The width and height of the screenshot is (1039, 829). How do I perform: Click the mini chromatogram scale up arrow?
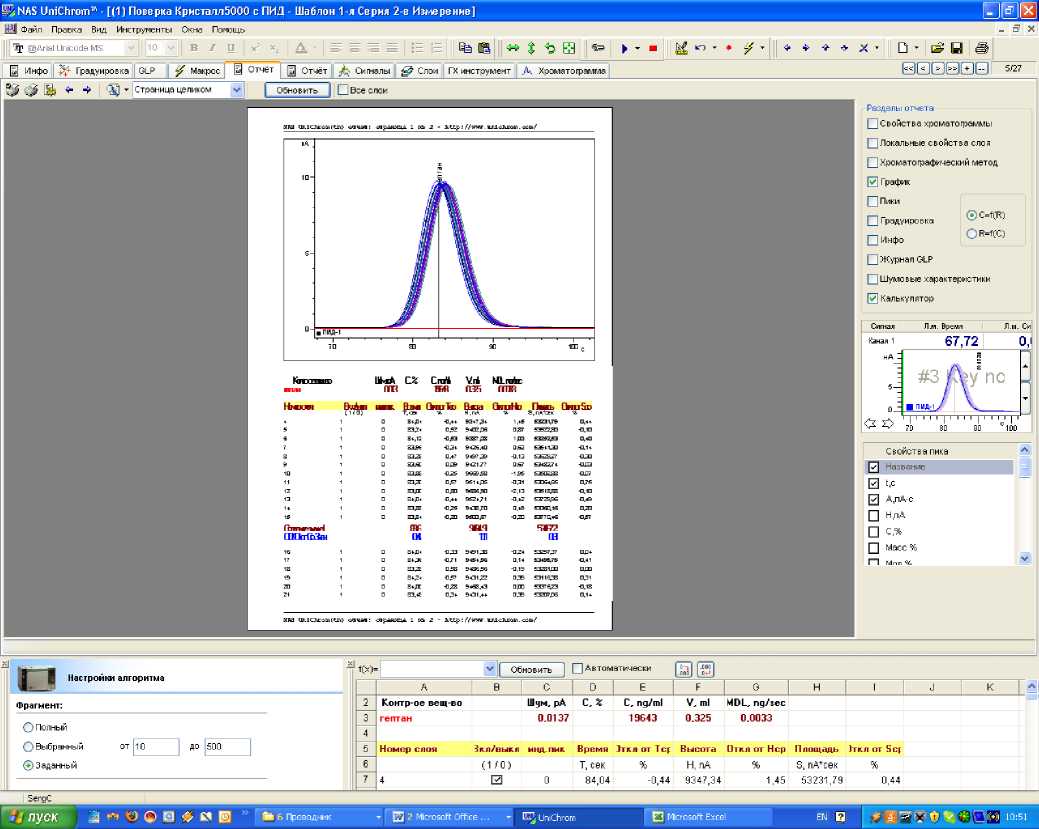point(1025,364)
